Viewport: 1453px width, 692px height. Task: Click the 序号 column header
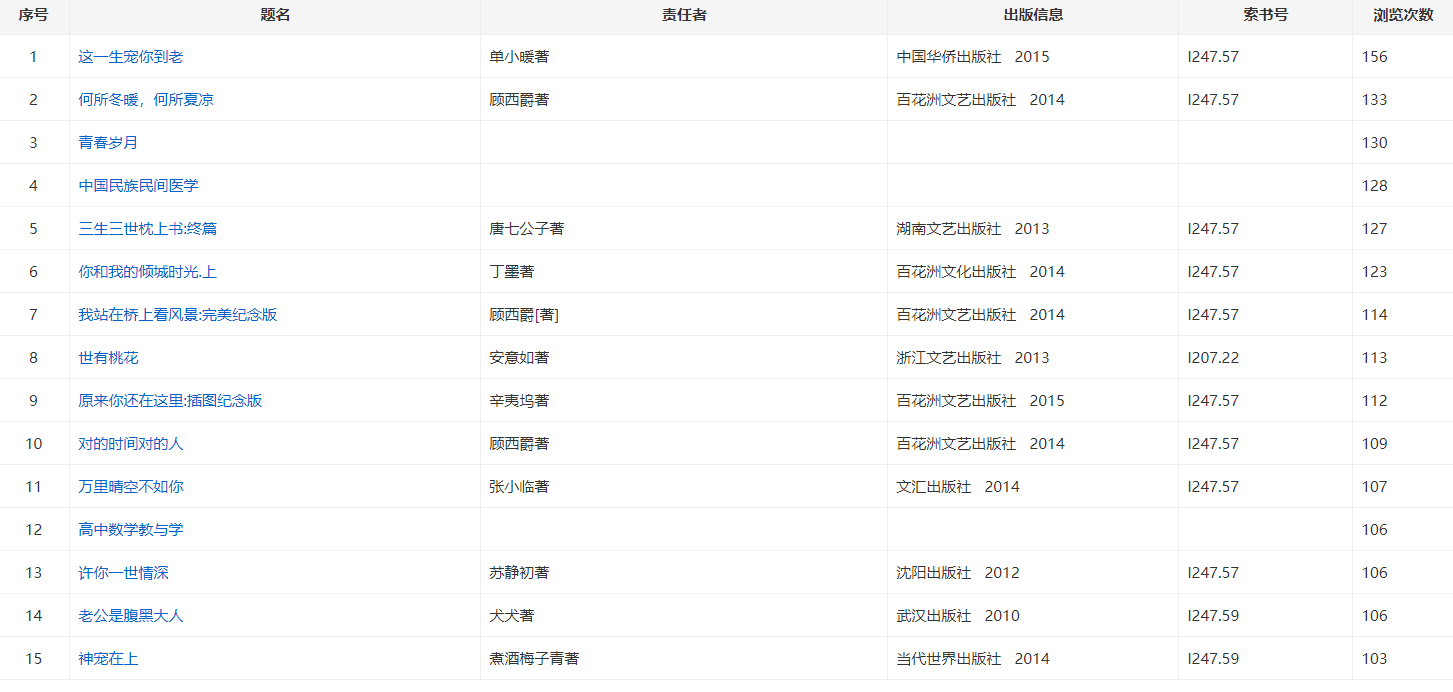point(33,15)
